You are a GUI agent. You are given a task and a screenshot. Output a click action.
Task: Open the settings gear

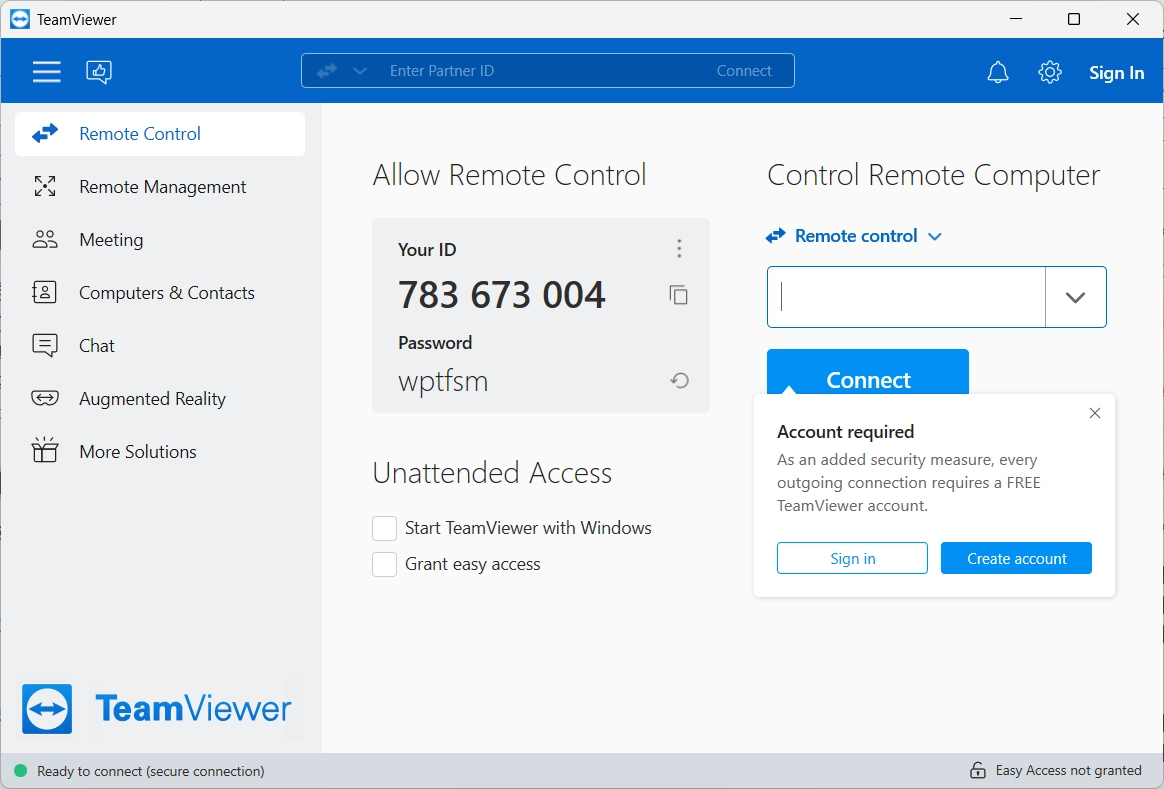pyautogui.click(x=1050, y=72)
